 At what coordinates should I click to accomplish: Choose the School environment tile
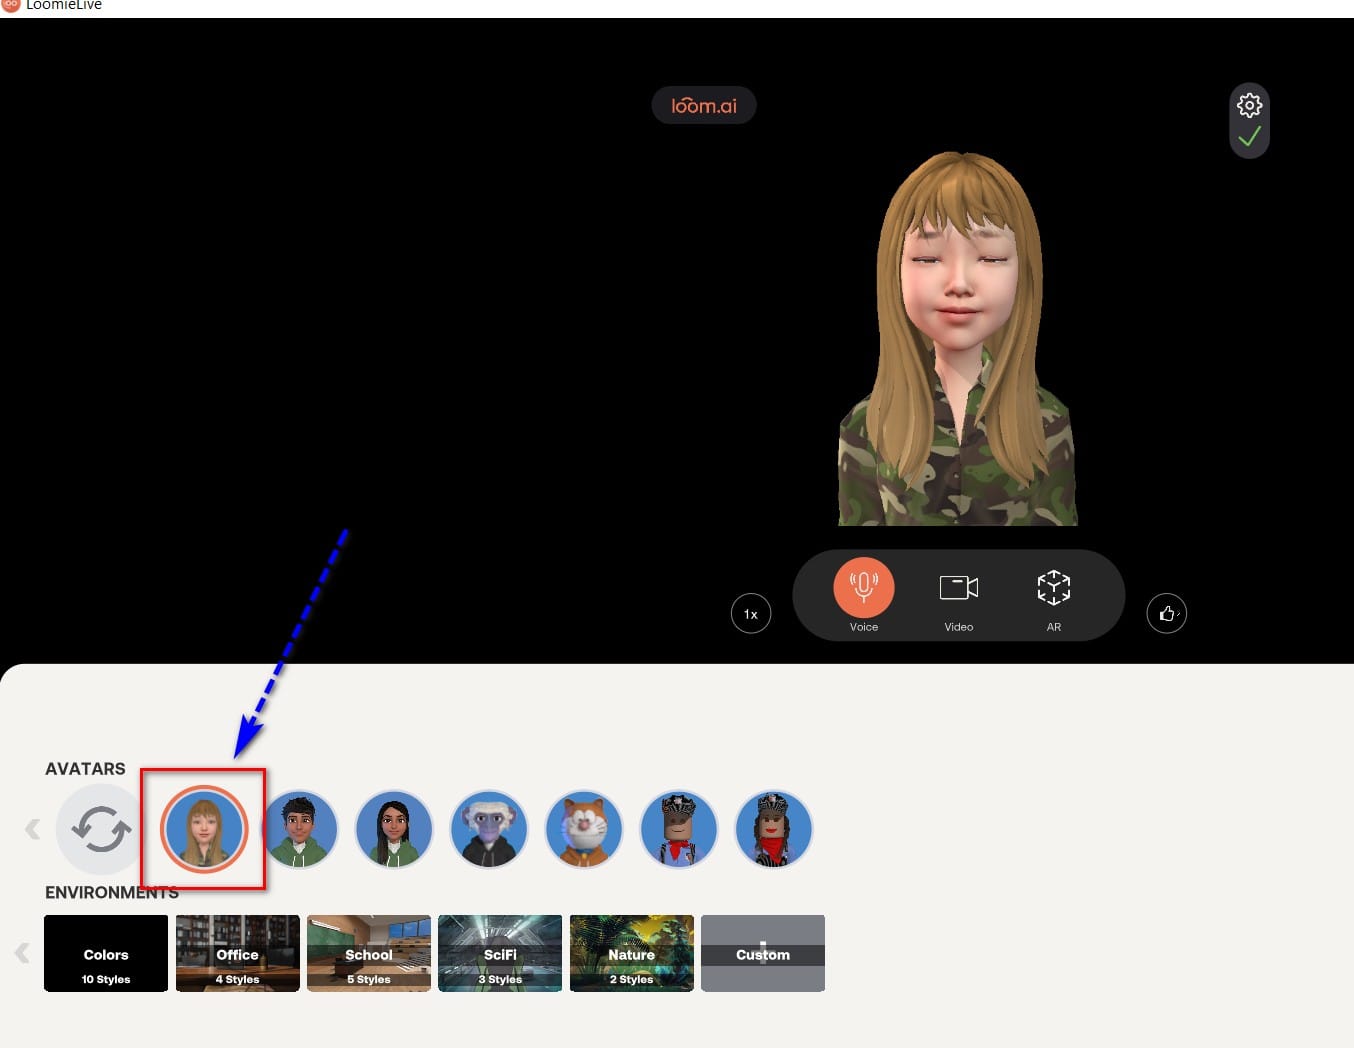pos(369,953)
